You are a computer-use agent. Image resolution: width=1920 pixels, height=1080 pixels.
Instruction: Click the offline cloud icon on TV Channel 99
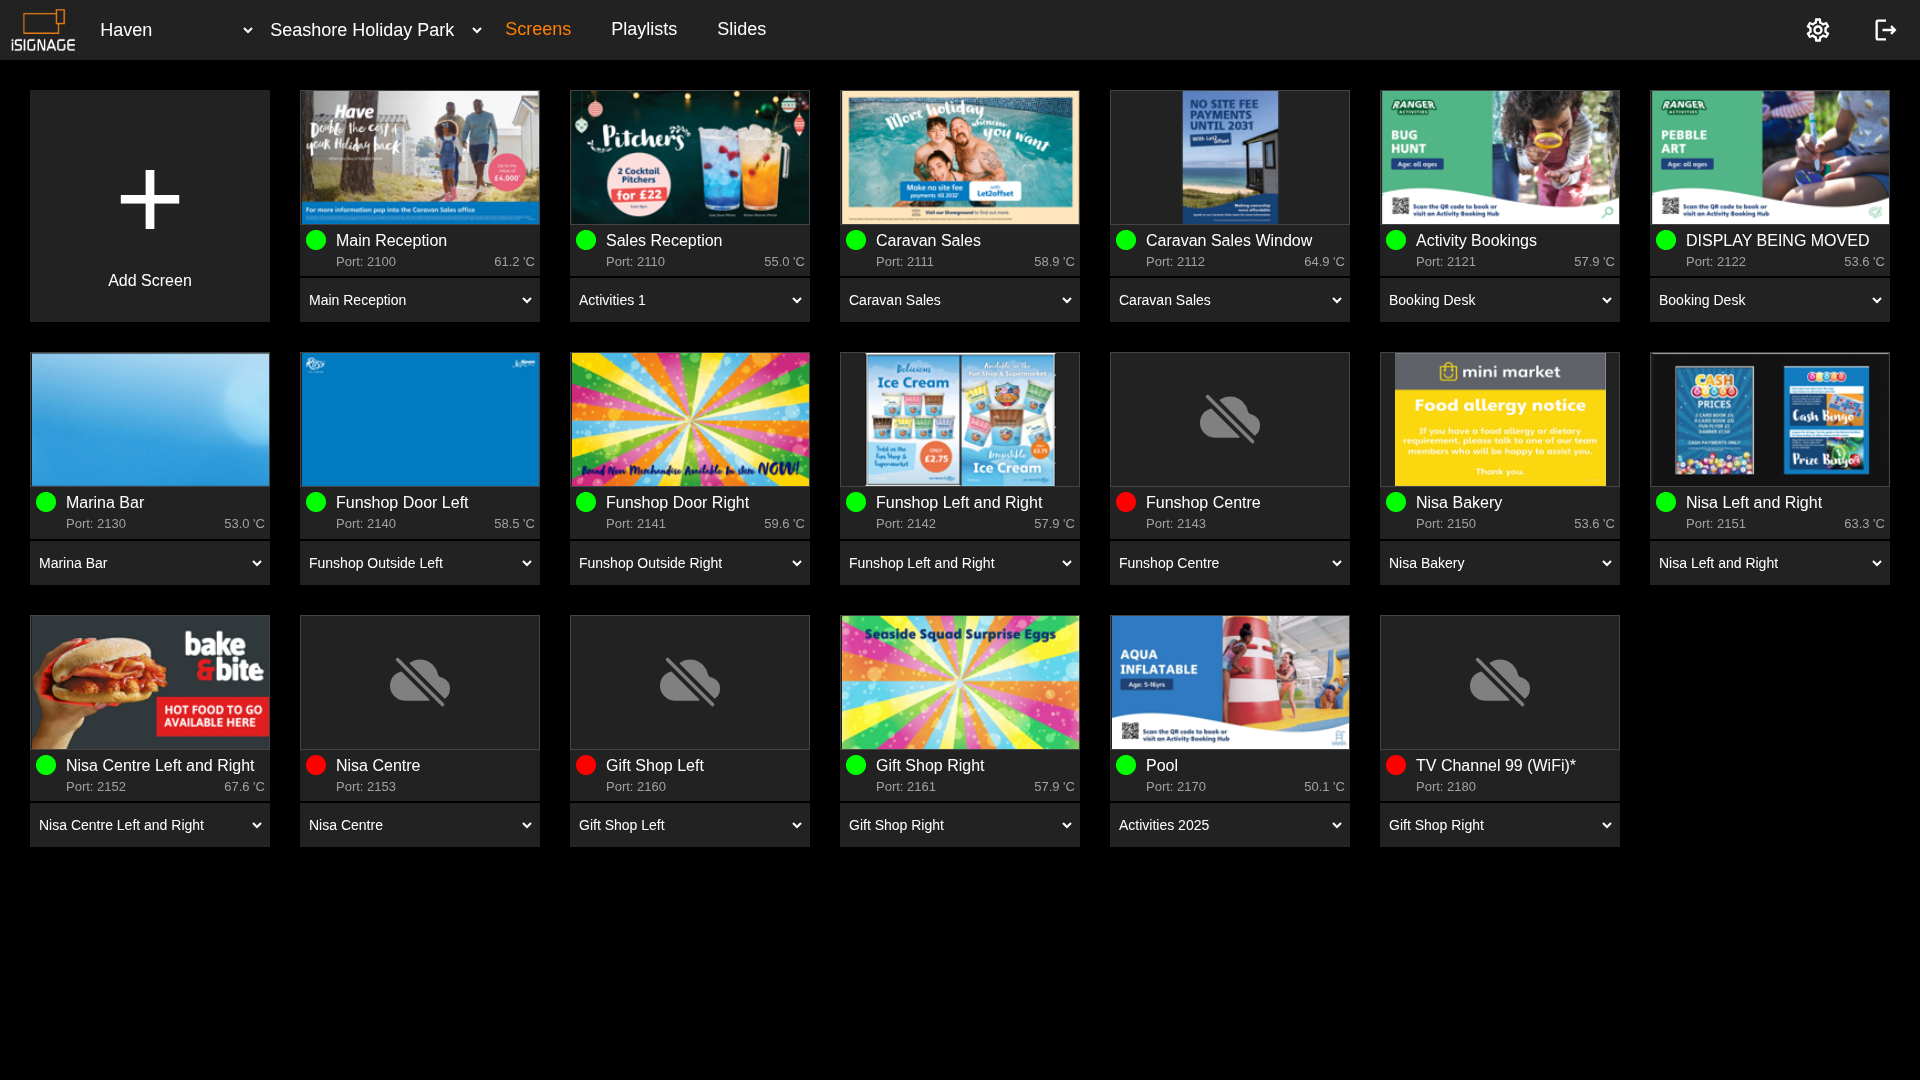(1499, 682)
